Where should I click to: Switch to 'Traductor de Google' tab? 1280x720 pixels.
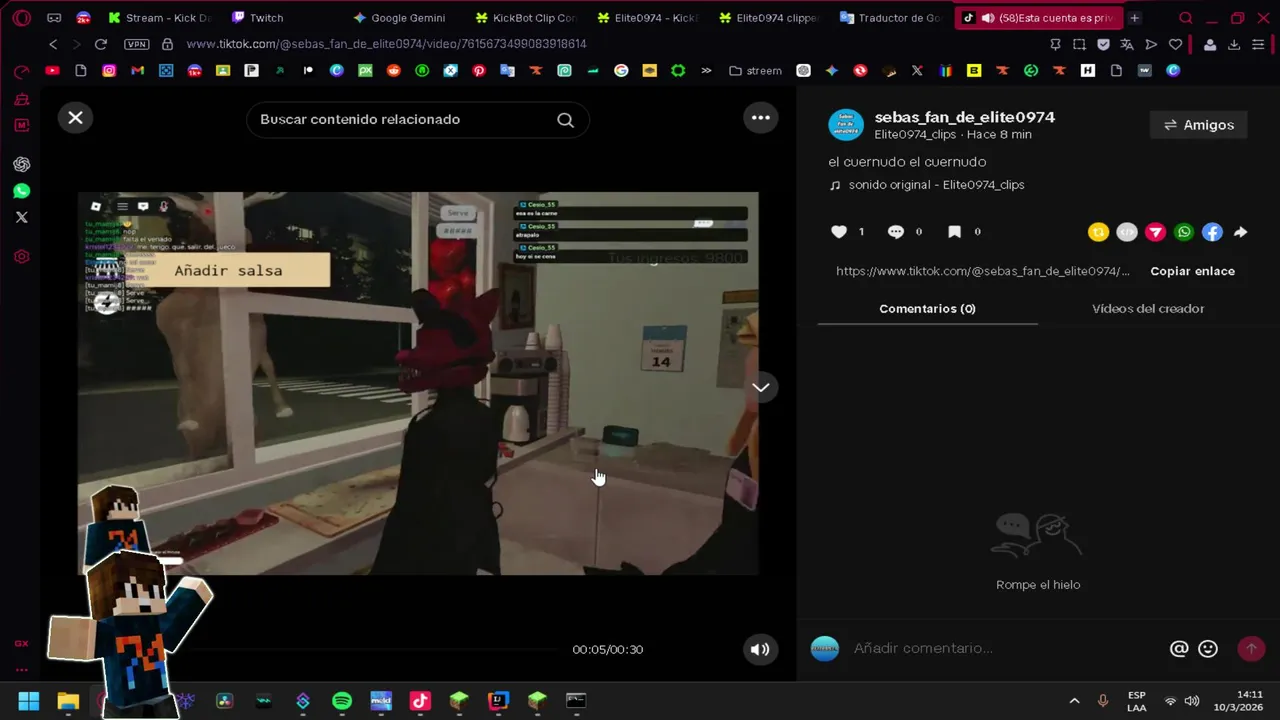point(892,18)
